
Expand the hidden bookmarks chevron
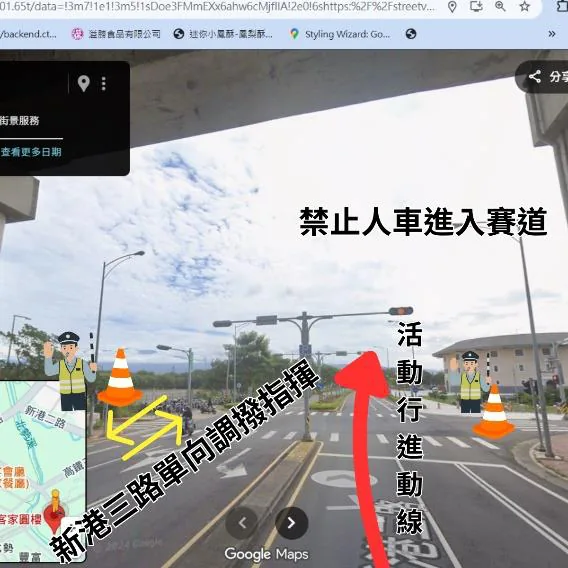[552, 34]
